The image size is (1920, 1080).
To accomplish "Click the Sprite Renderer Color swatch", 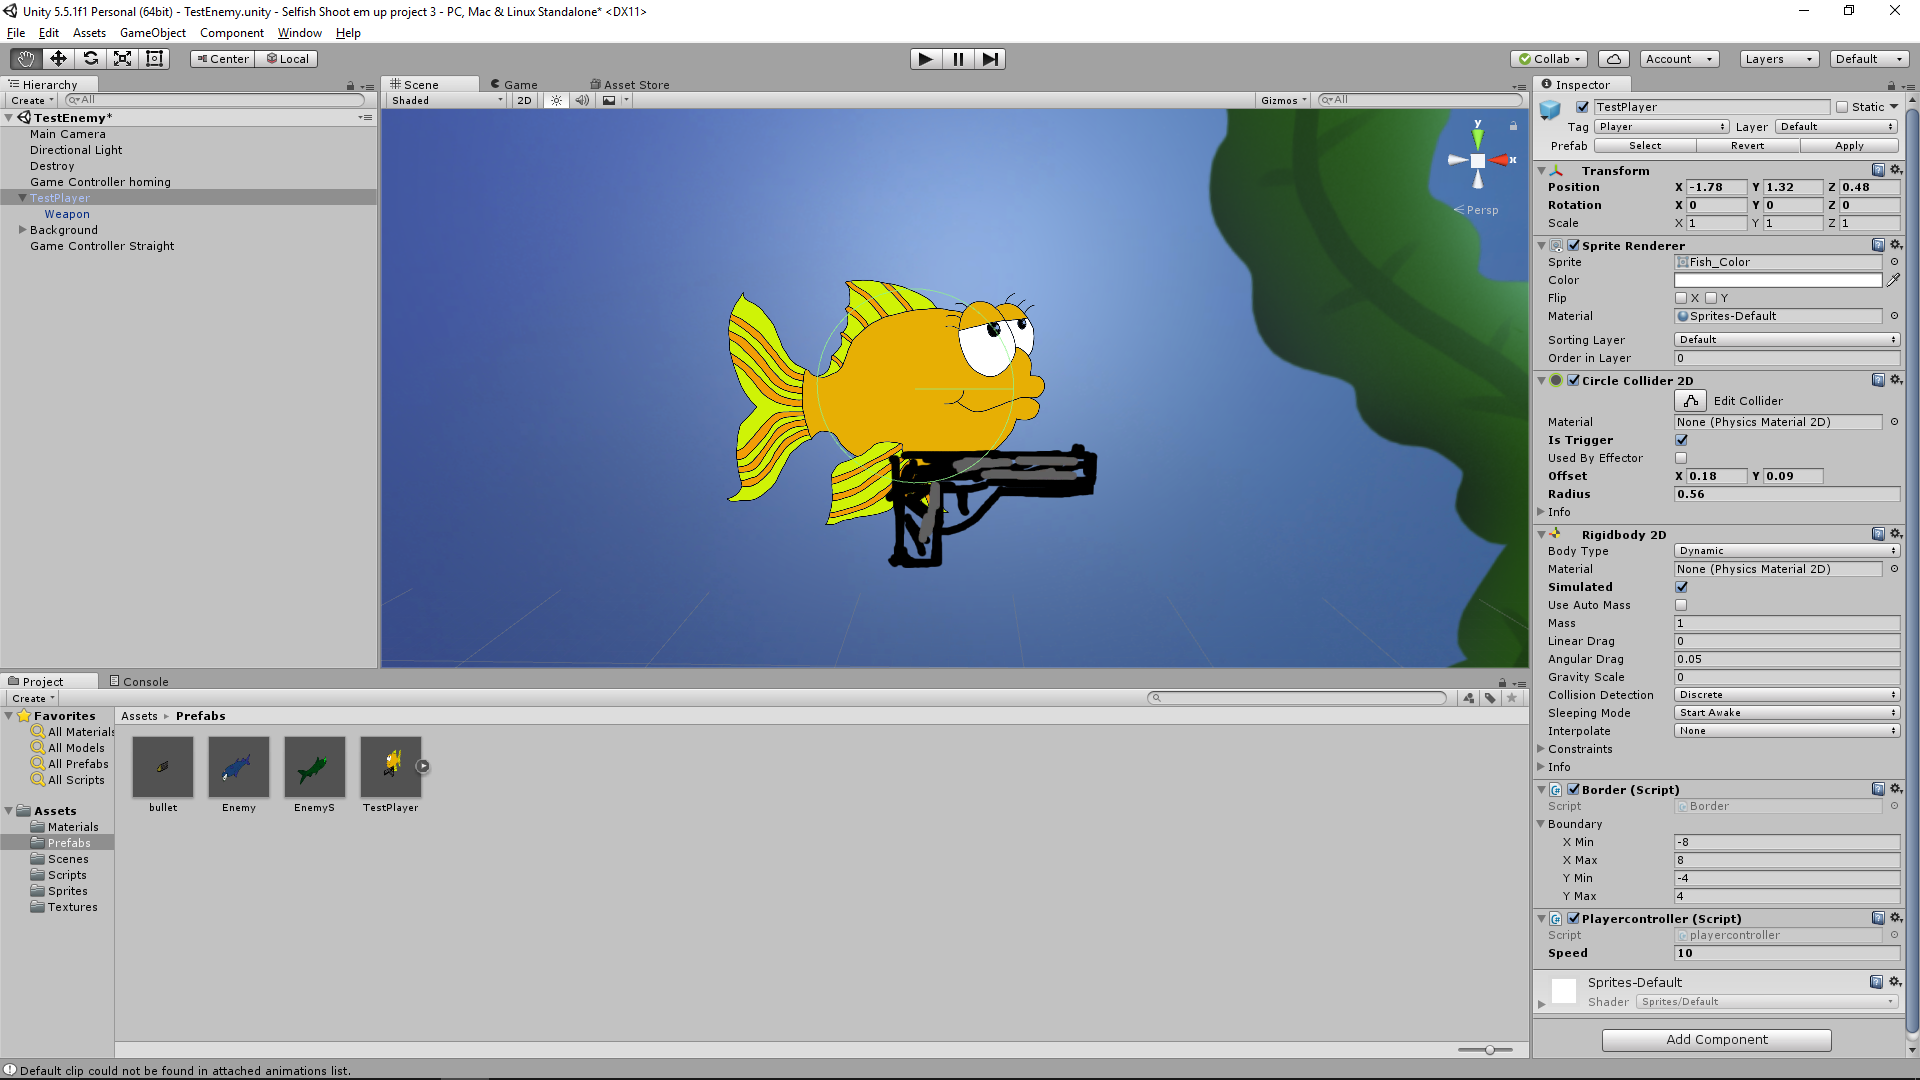I will tap(1777, 280).
